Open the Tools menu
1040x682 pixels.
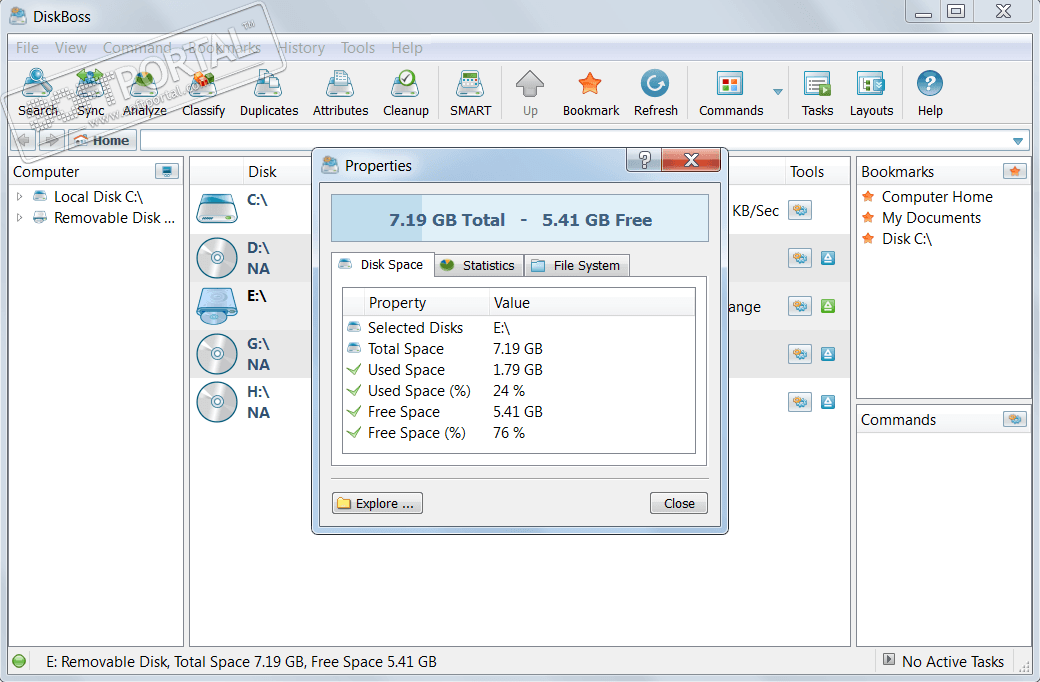tap(358, 48)
